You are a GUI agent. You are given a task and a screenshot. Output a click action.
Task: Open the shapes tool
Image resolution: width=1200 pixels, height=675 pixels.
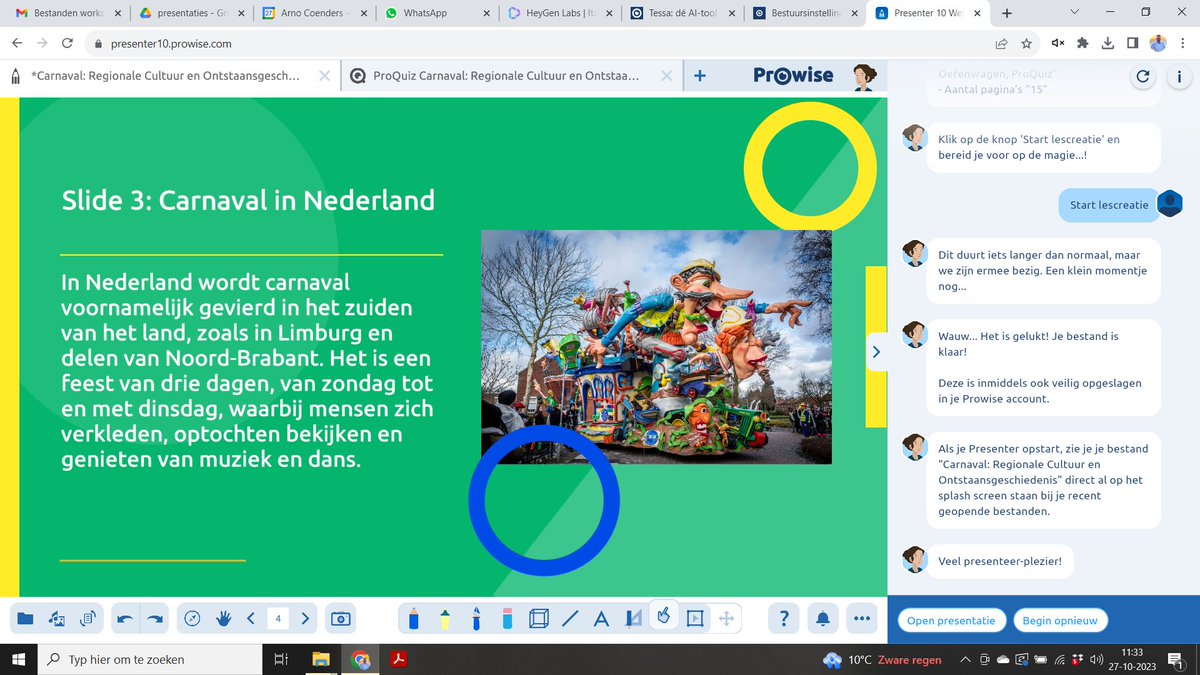[x=538, y=618]
